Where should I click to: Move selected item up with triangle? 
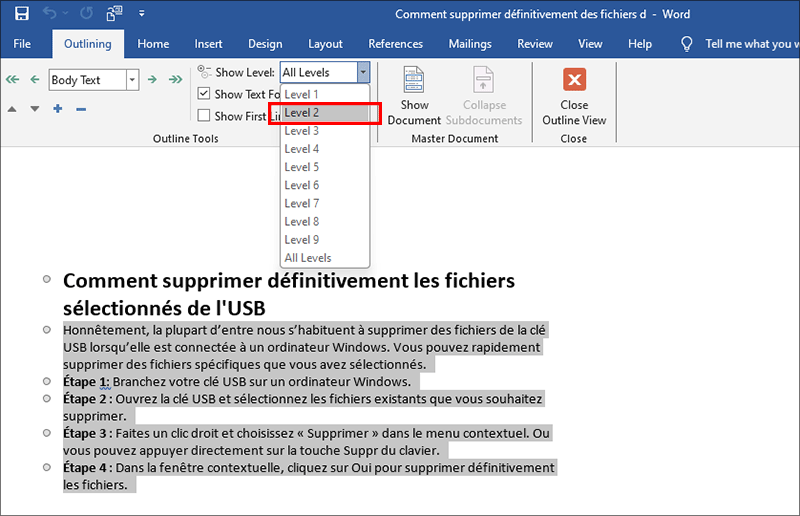[x=12, y=109]
